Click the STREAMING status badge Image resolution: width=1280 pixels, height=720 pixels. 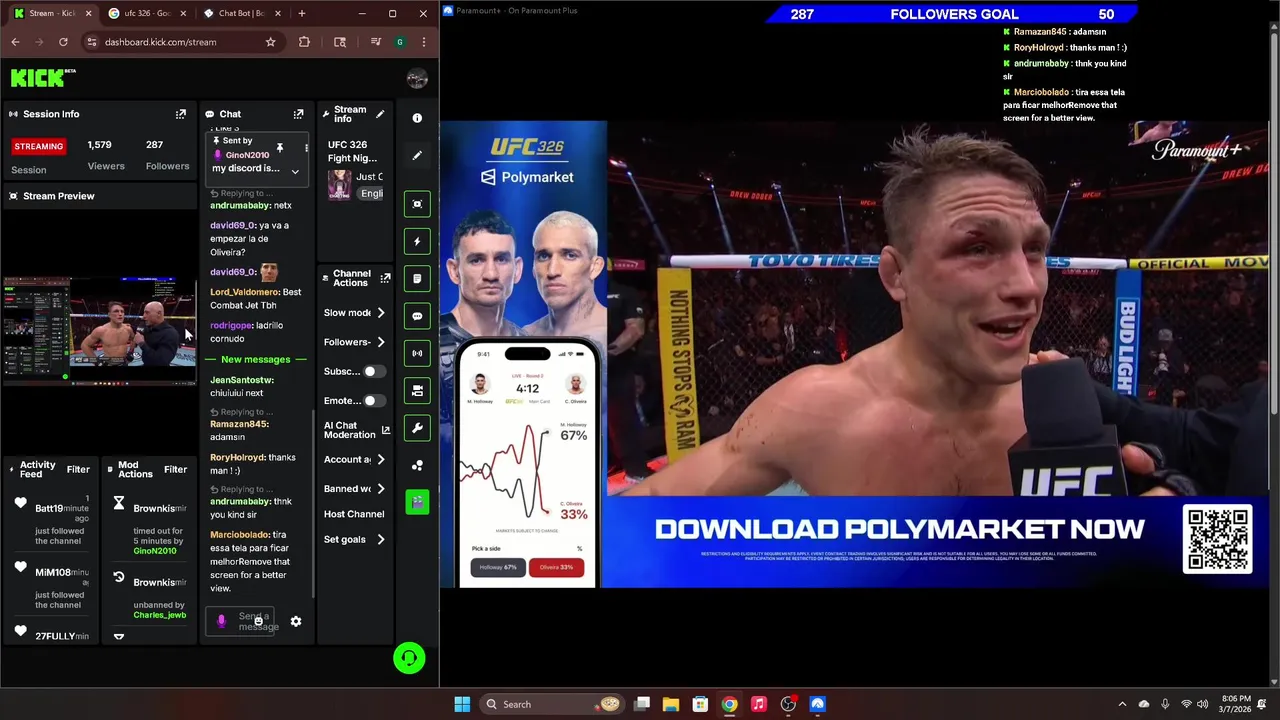click(38, 146)
